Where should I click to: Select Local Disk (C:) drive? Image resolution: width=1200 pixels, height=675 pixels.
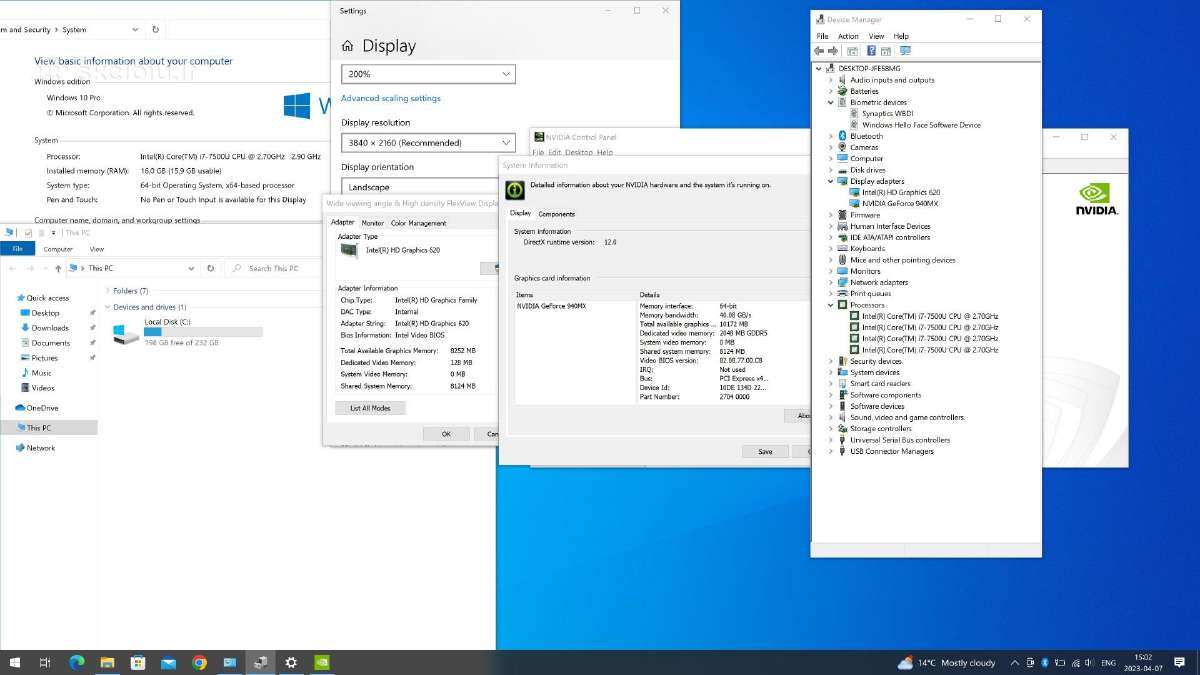(x=189, y=332)
